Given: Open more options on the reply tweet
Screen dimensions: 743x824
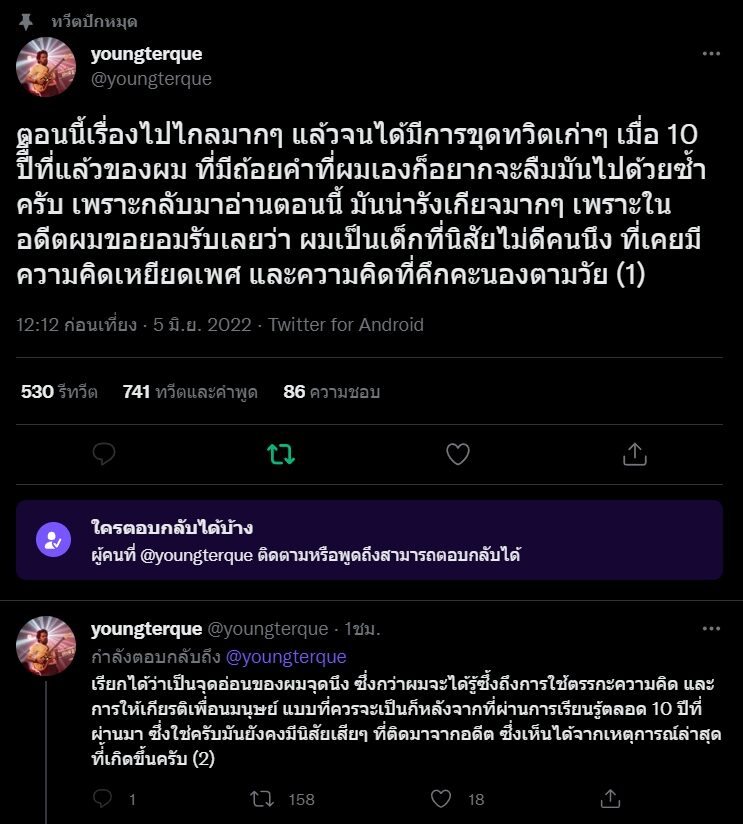Looking at the screenshot, I should coord(711,629).
